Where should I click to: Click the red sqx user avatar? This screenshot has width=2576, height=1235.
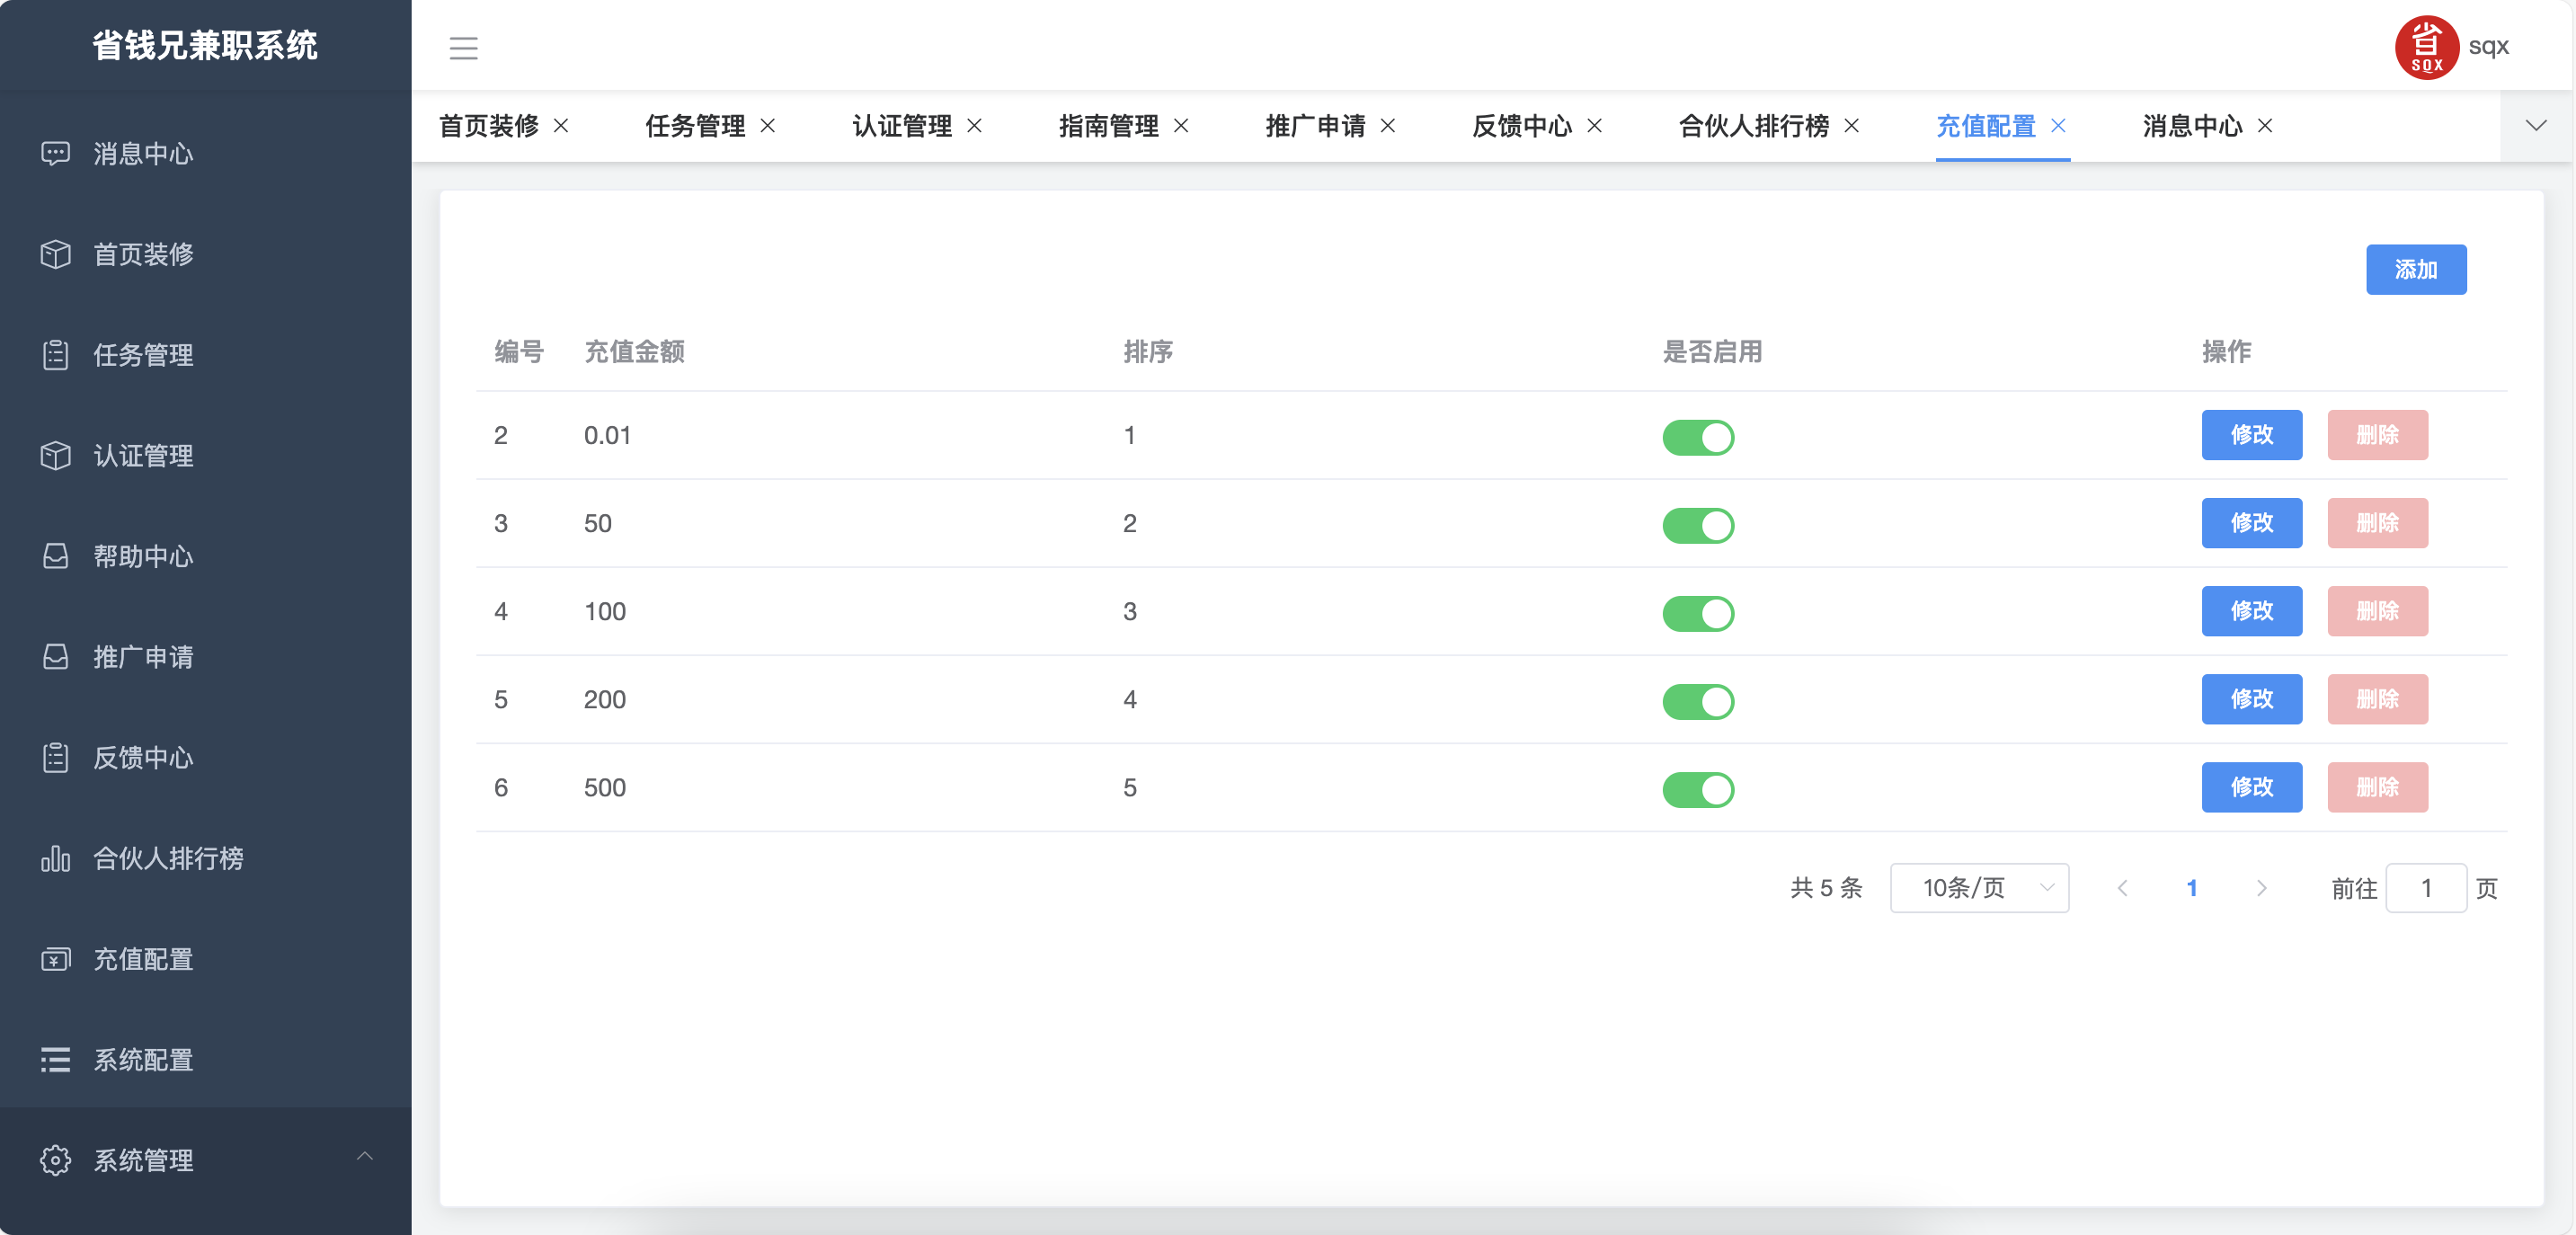click(2426, 47)
